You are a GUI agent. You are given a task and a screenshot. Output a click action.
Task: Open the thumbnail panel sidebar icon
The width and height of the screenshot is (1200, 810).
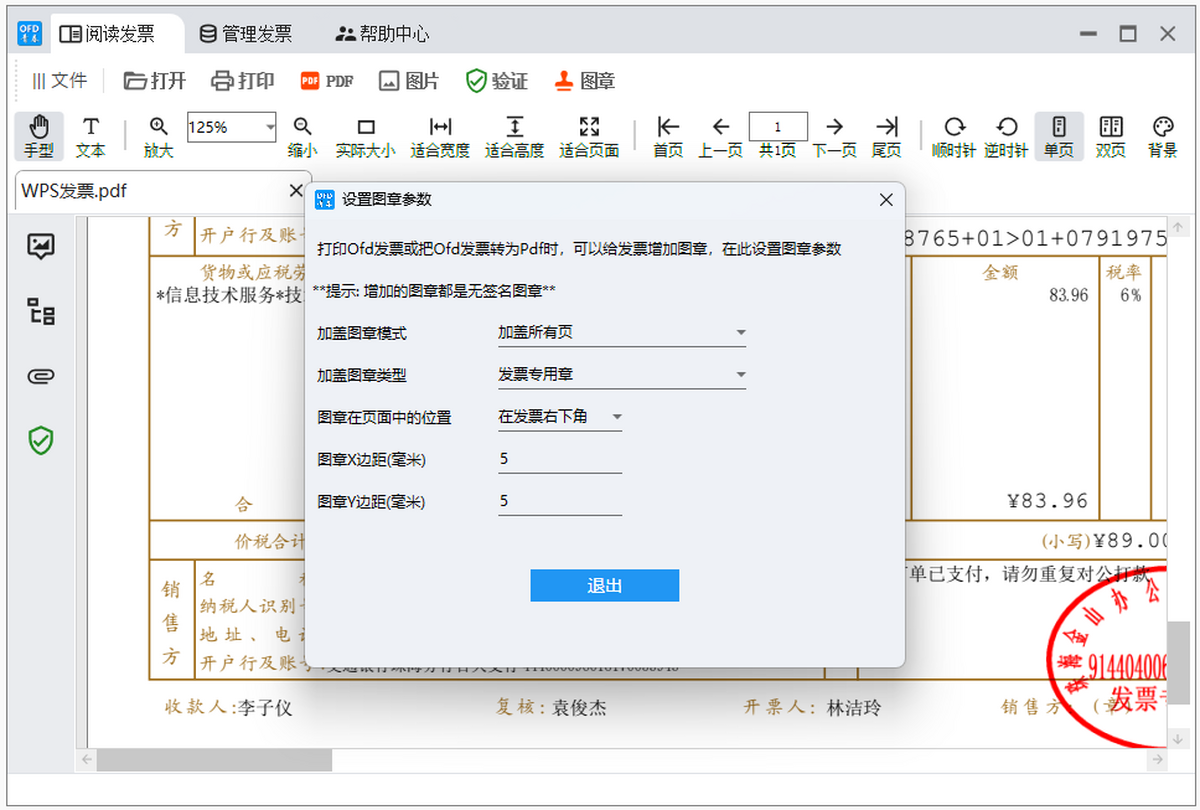[x=41, y=246]
